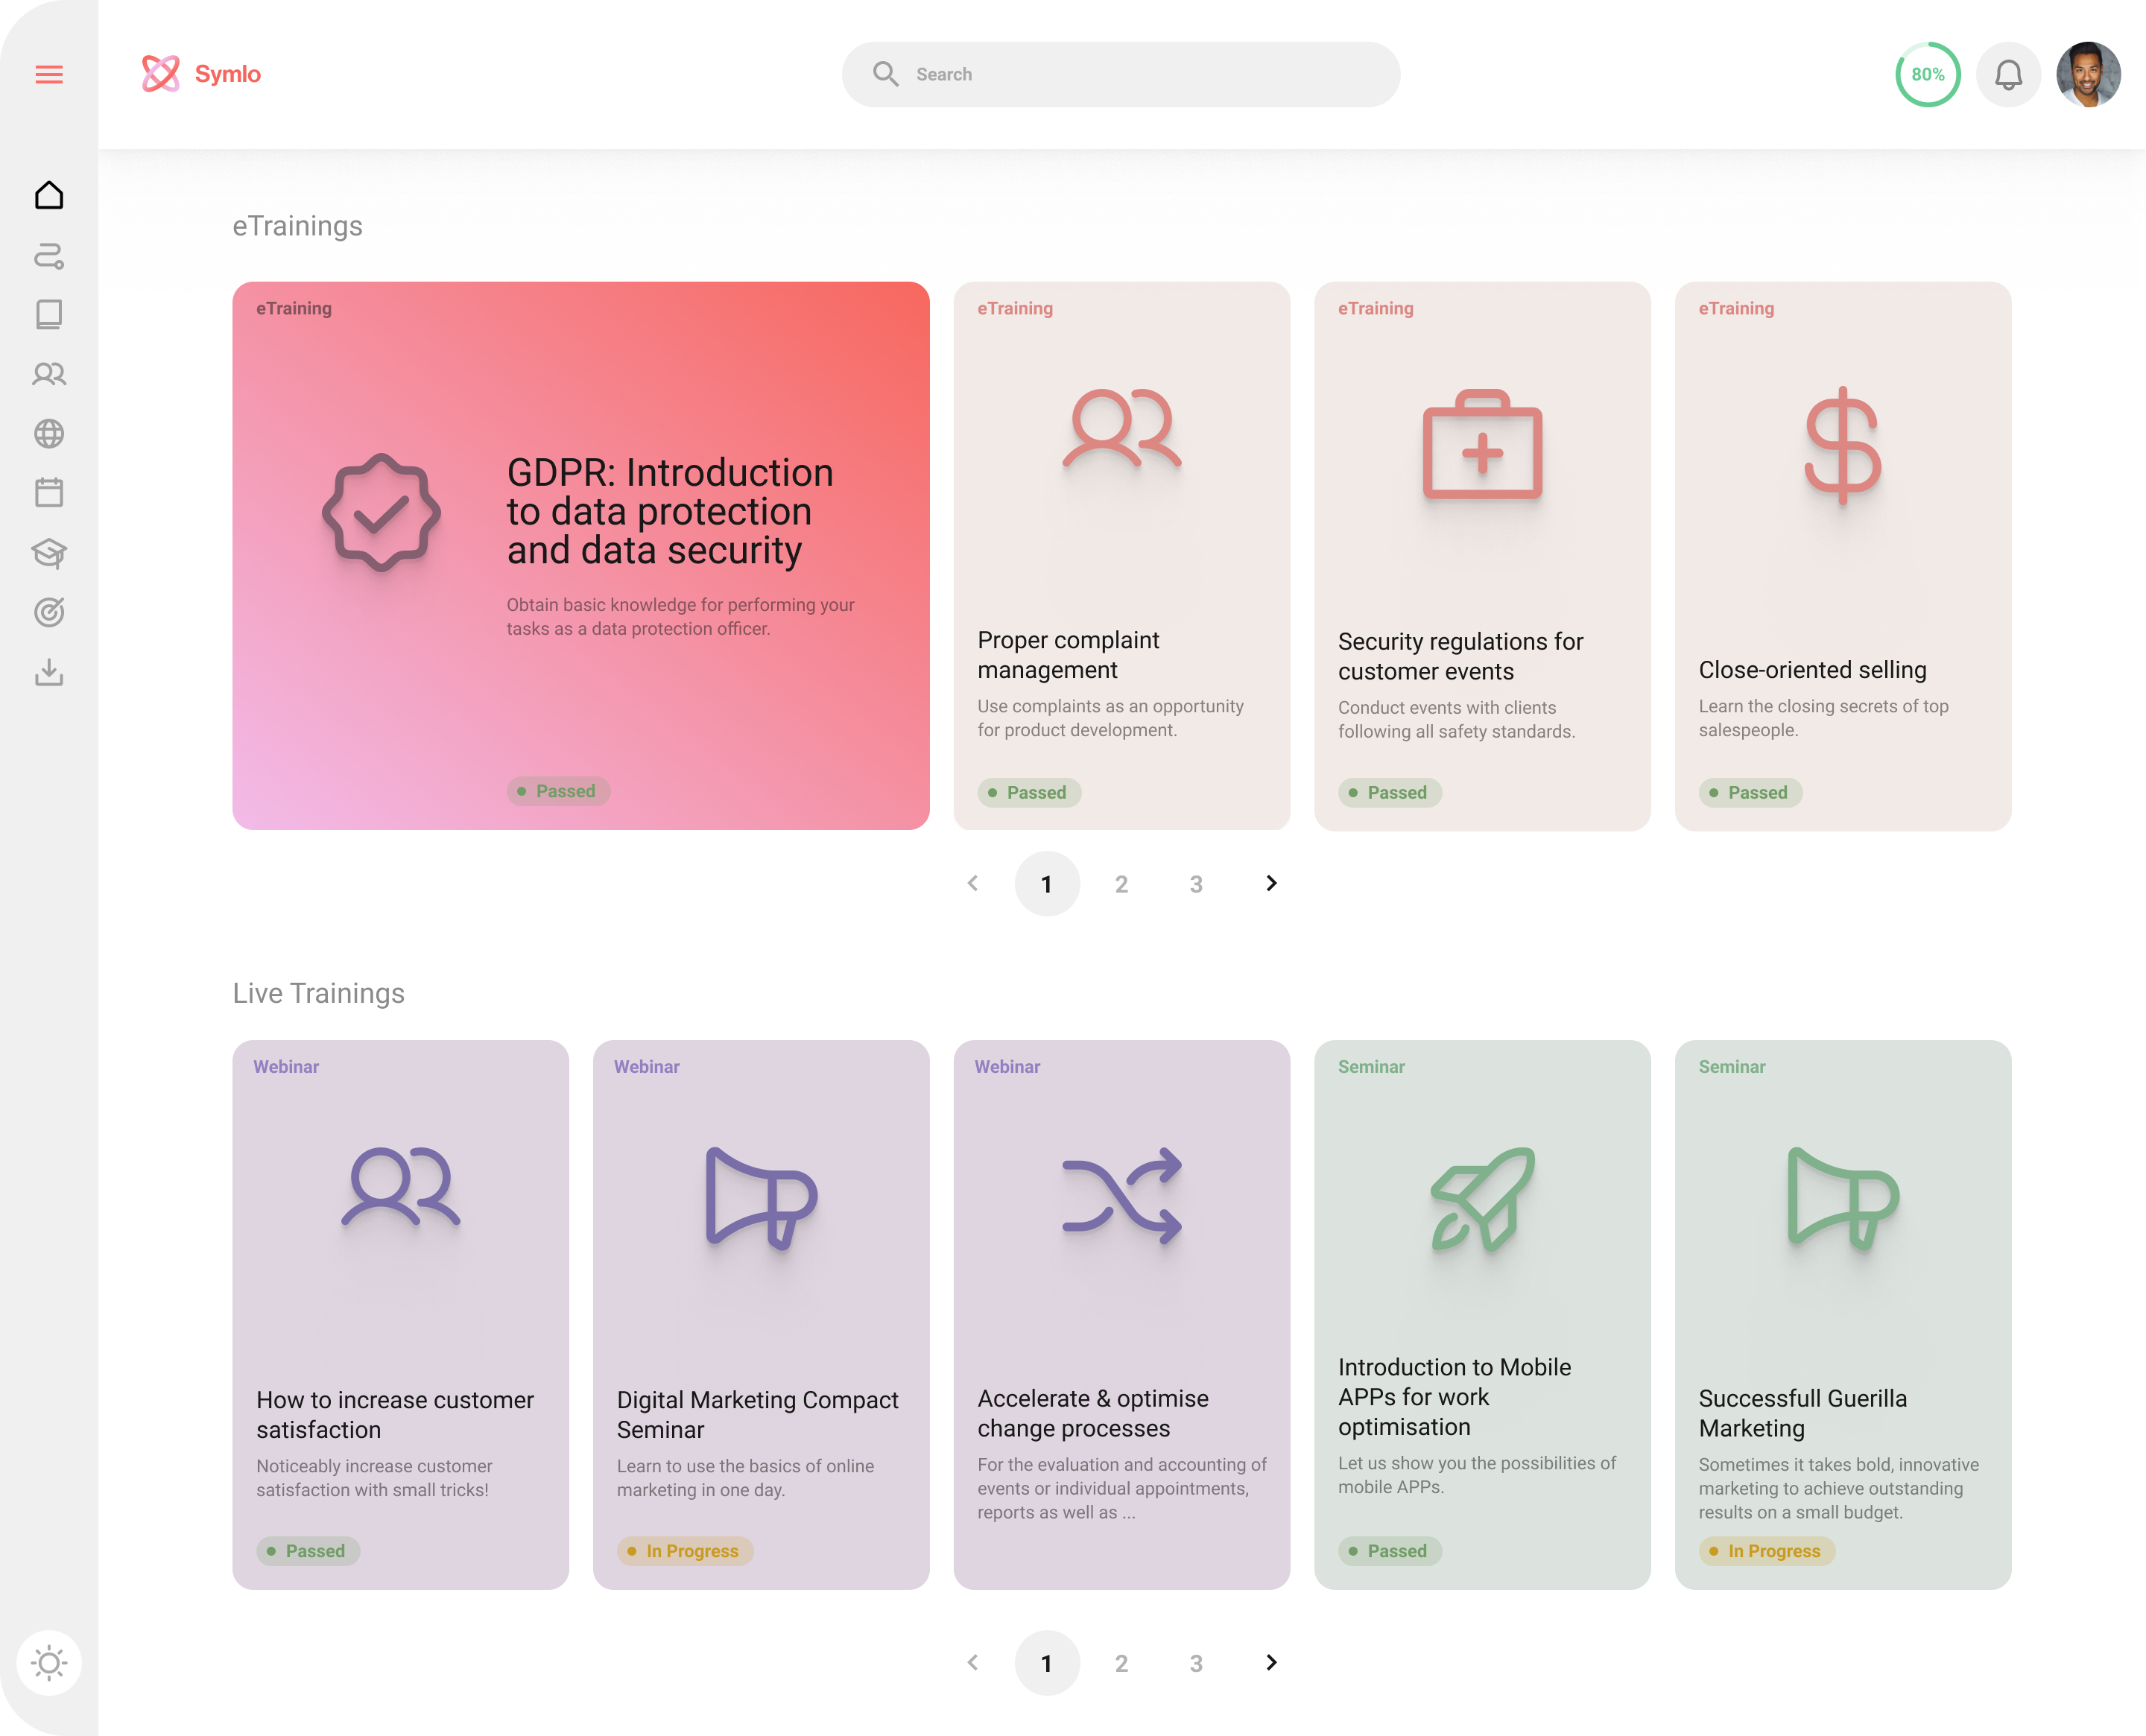Open the graduation cap sidebar icon
Viewport: 2146px width, 1736px height.
(49, 552)
